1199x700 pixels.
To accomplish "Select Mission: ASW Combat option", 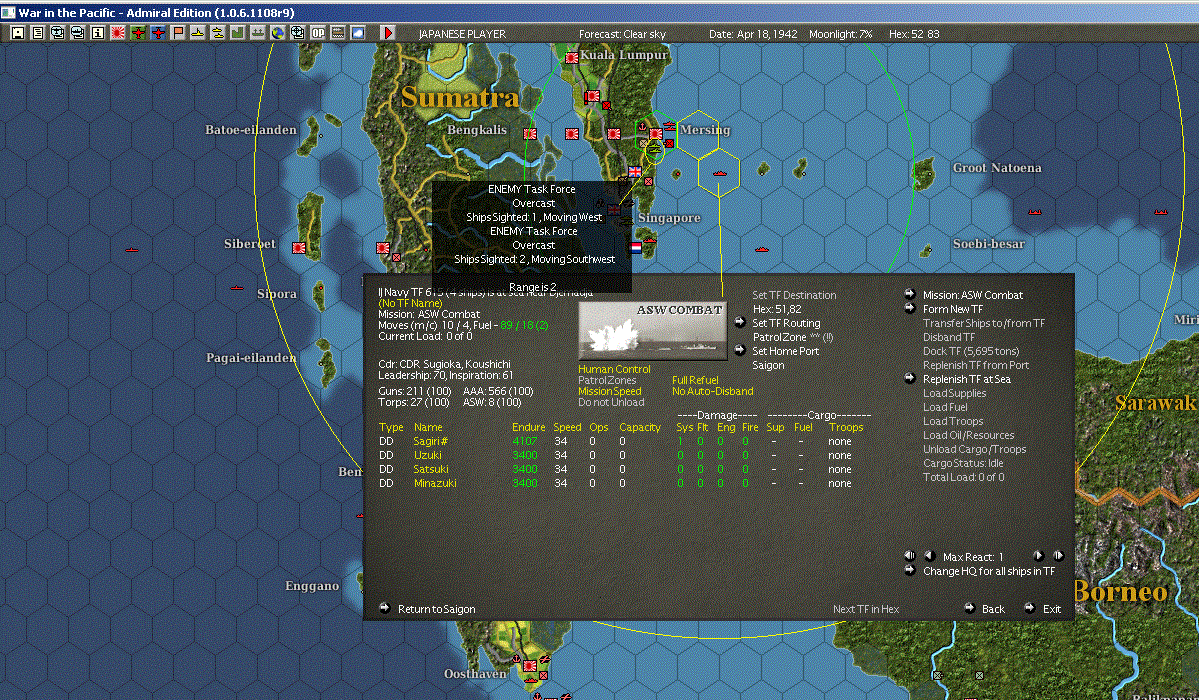I will [973, 295].
